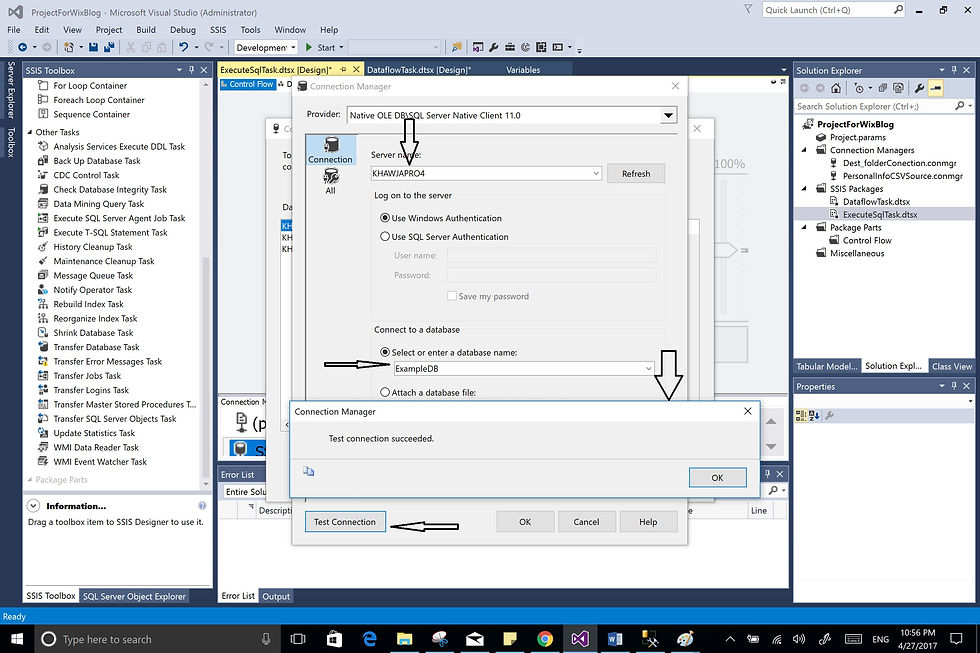Select the Connection page icon in dialog
The image size is (980, 653).
[x=331, y=151]
